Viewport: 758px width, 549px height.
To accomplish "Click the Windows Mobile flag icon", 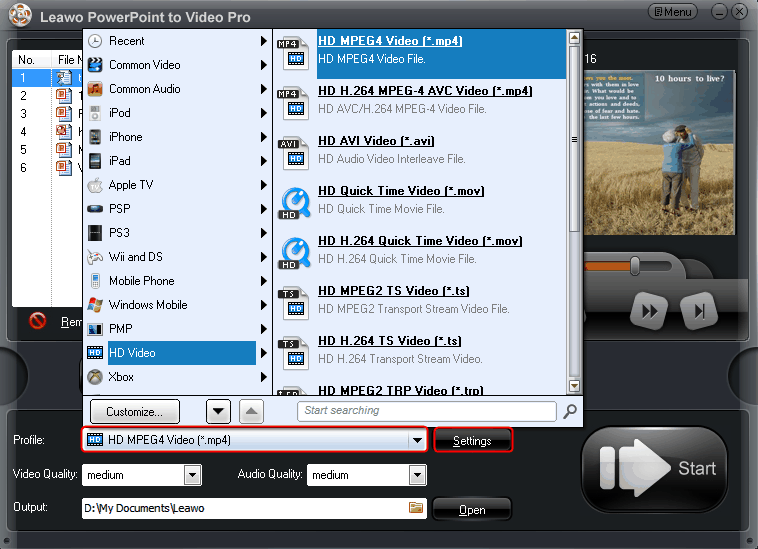I will pyautogui.click(x=95, y=305).
